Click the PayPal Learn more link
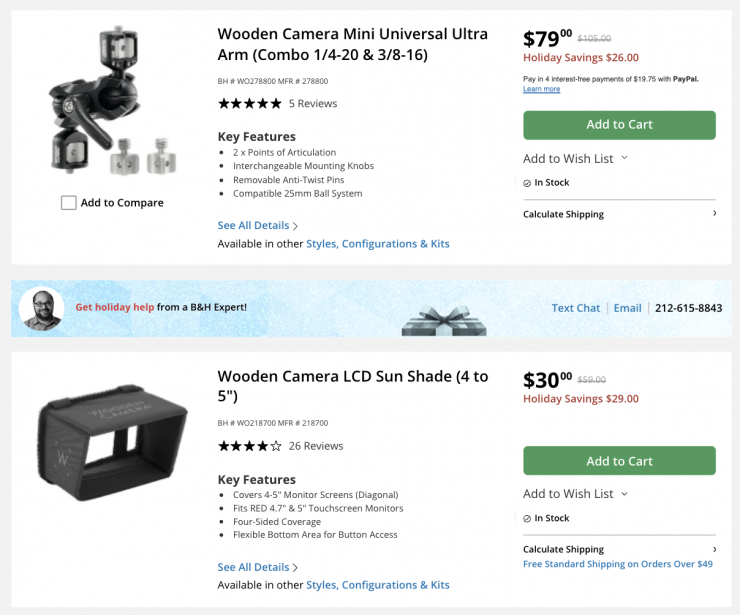This screenshot has height=615, width=740. point(541,89)
